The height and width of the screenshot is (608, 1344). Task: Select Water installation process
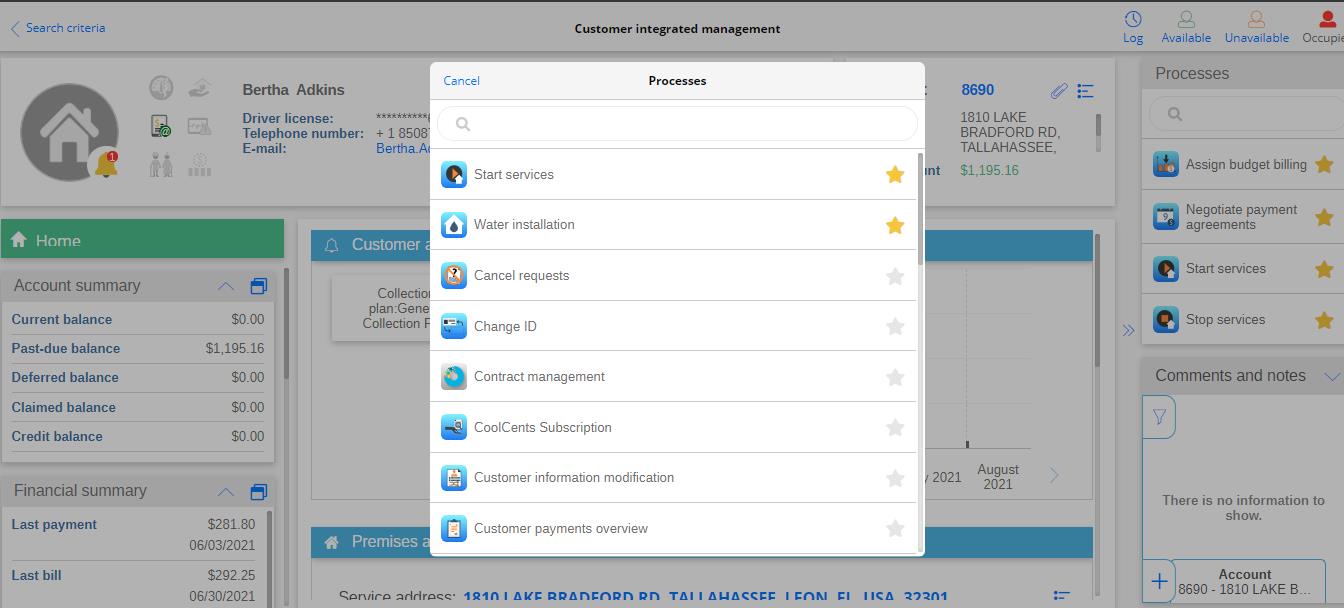point(673,225)
